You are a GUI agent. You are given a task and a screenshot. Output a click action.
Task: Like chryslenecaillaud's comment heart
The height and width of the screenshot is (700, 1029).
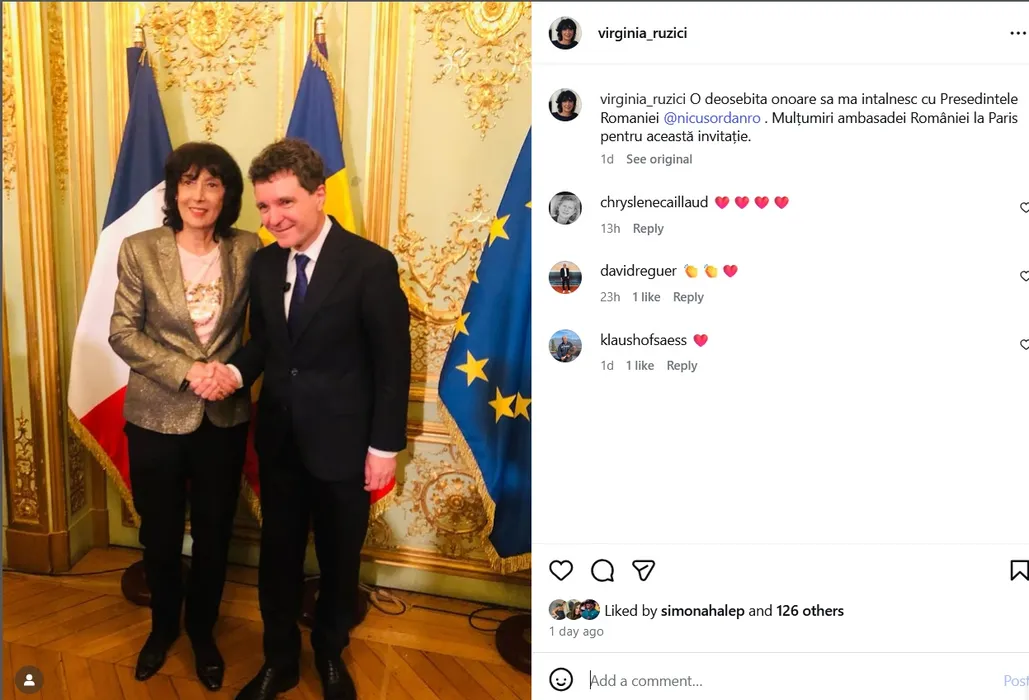point(1024,207)
